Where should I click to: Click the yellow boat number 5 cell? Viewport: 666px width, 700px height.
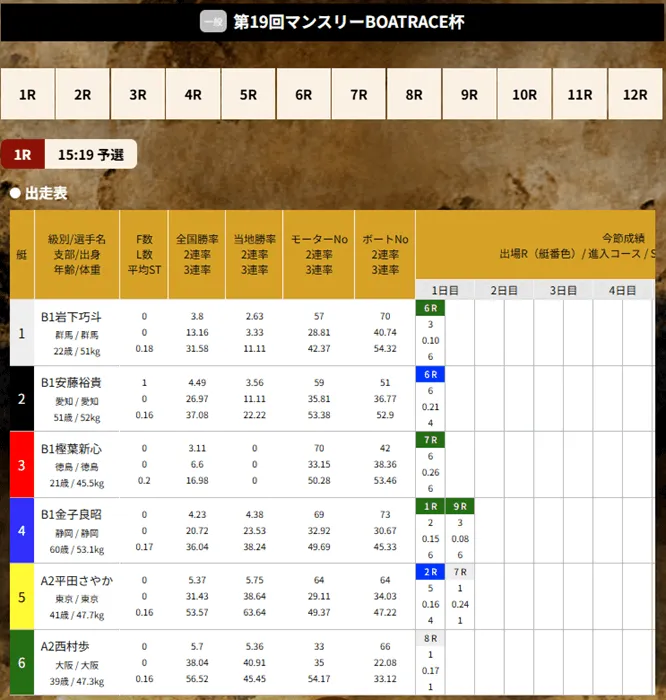[x=22, y=596]
